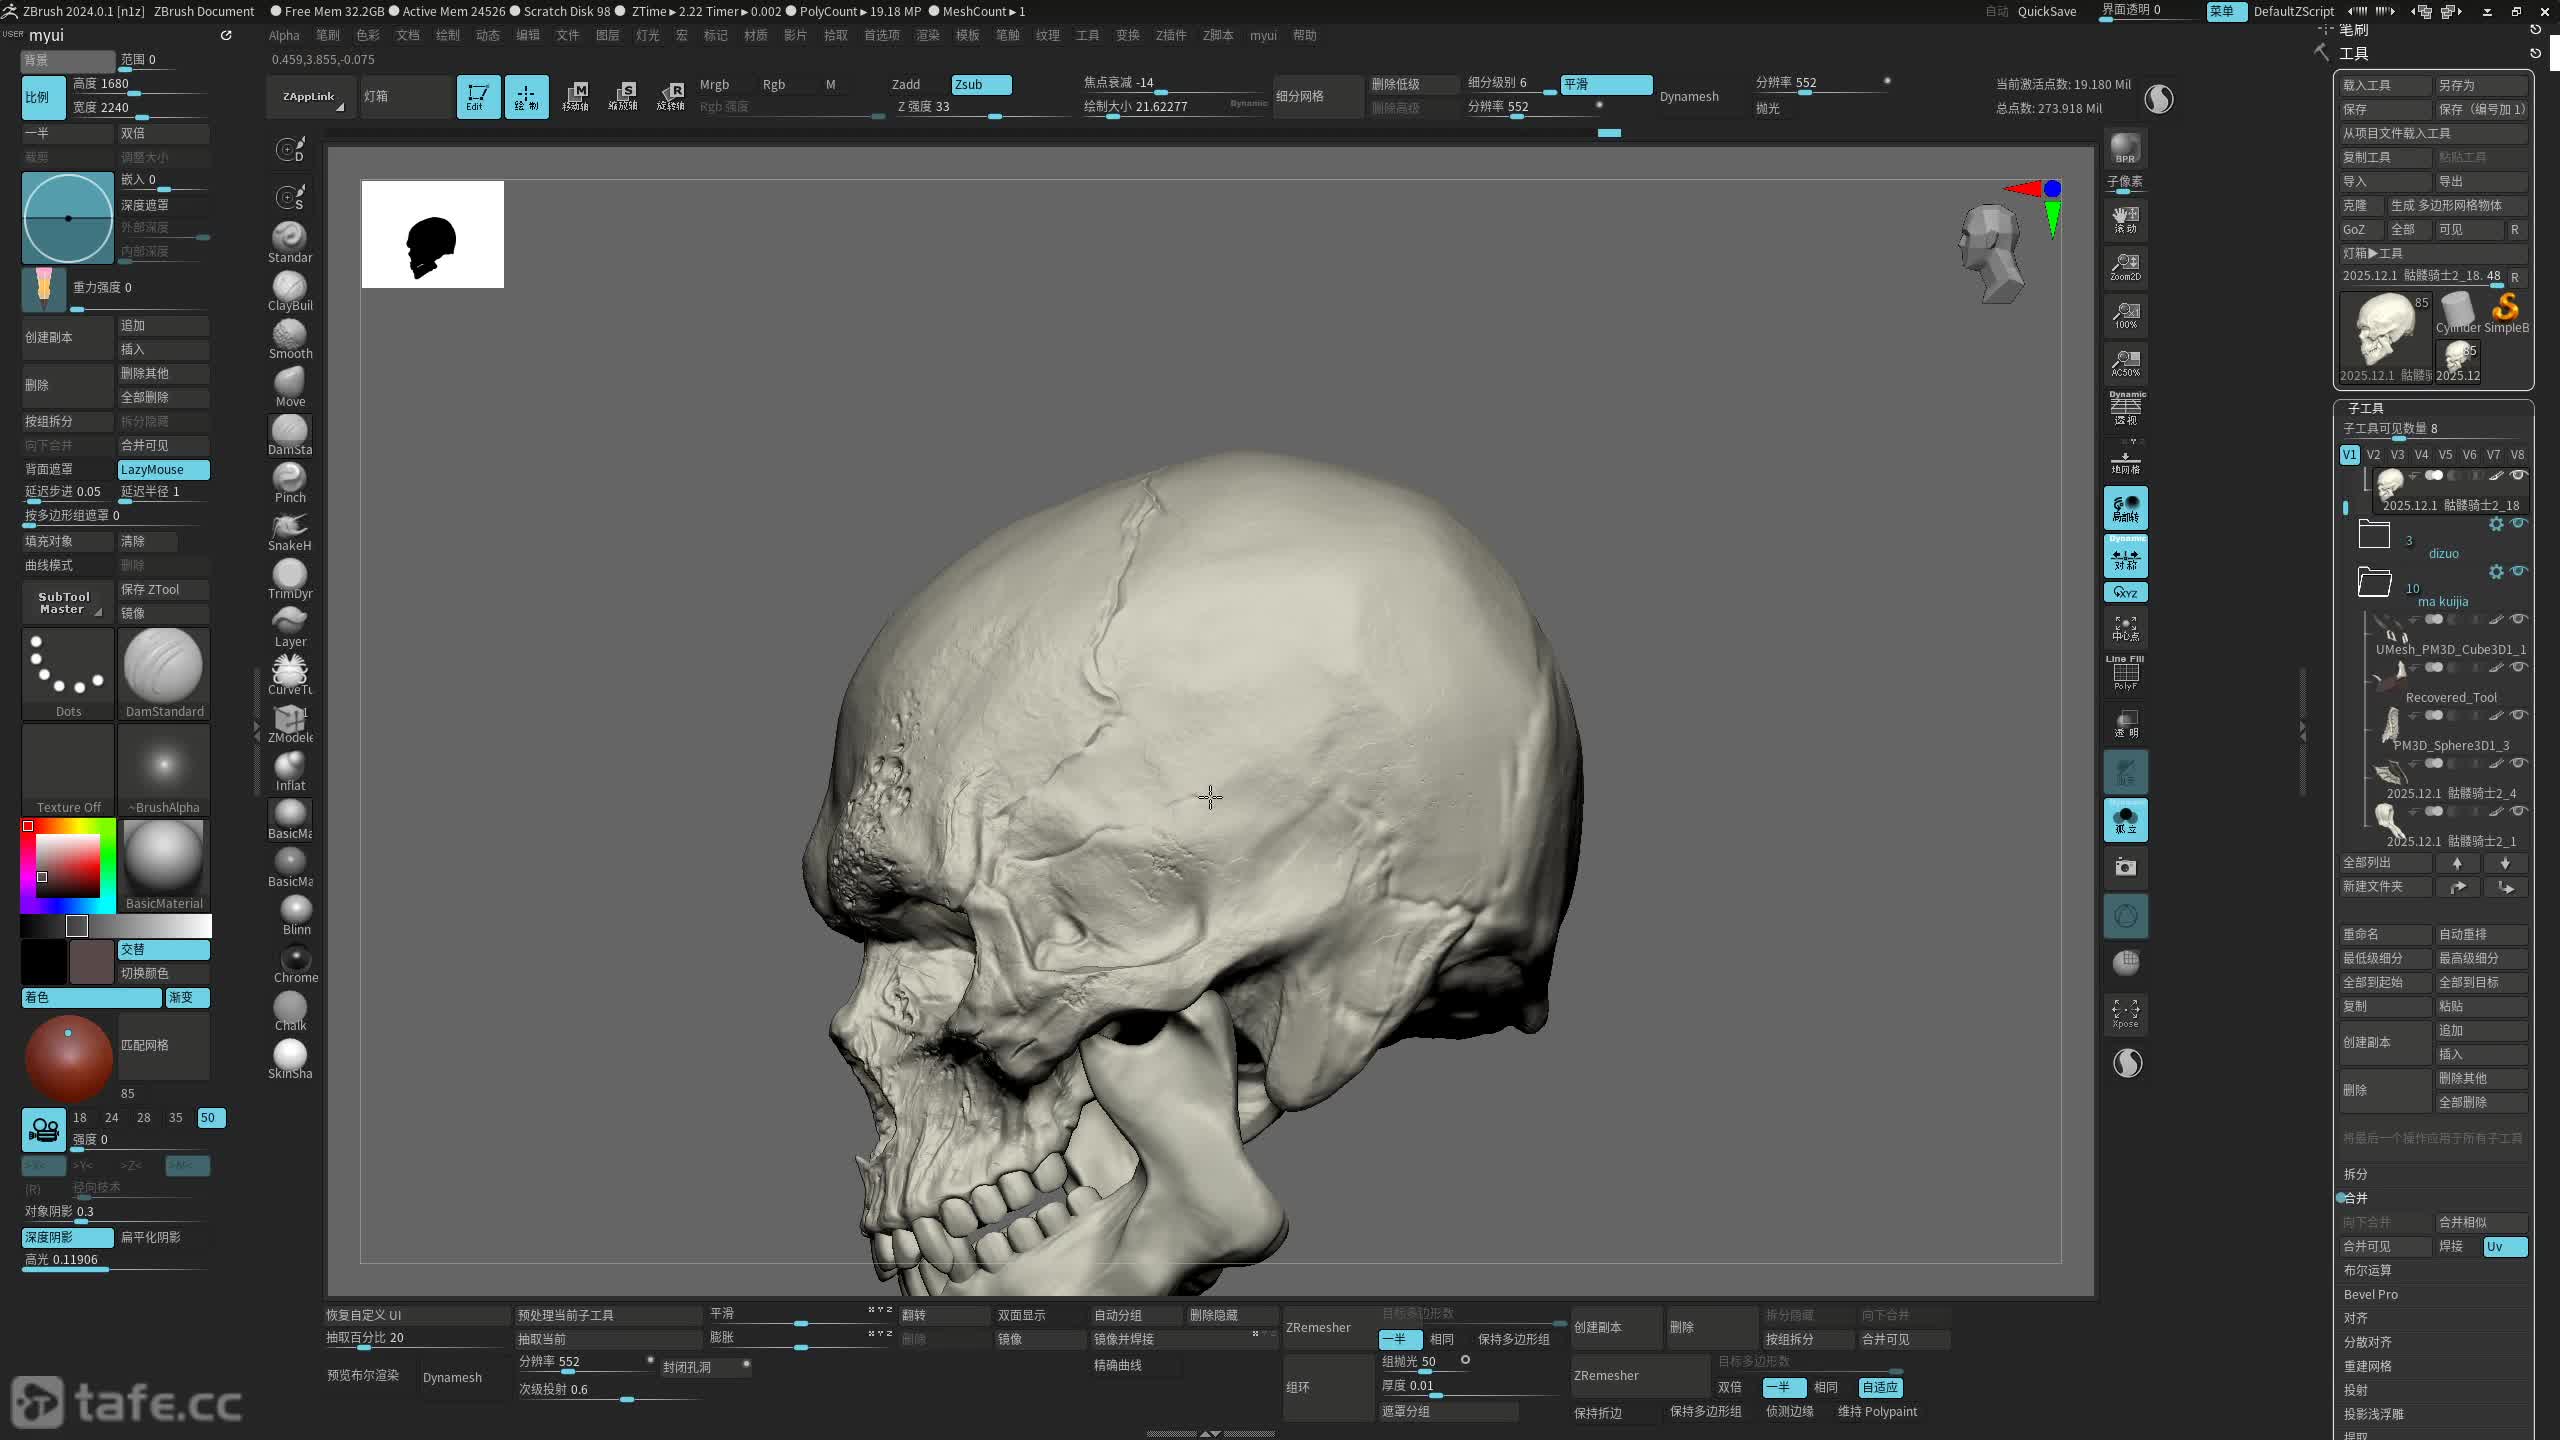Activate the Xpose icon
The image size is (2560, 1440).
2125,1013
